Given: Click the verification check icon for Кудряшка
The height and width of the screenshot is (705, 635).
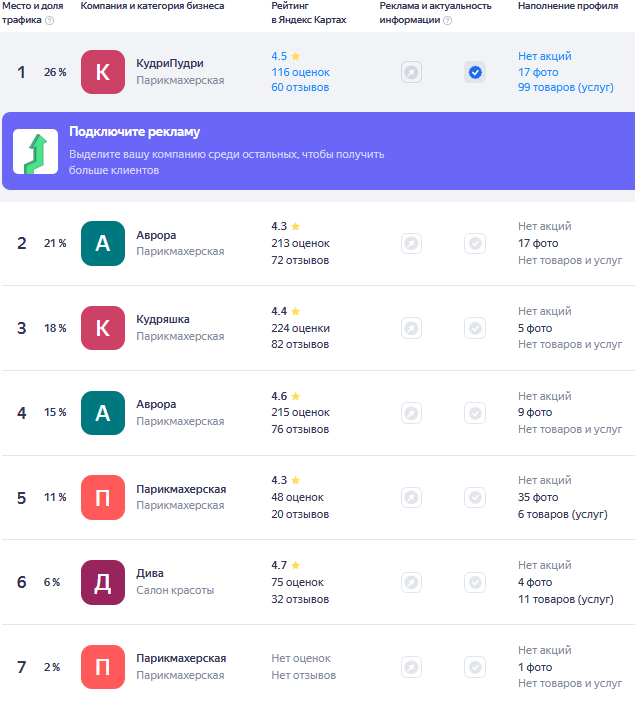Looking at the screenshot, I should 475,328.
